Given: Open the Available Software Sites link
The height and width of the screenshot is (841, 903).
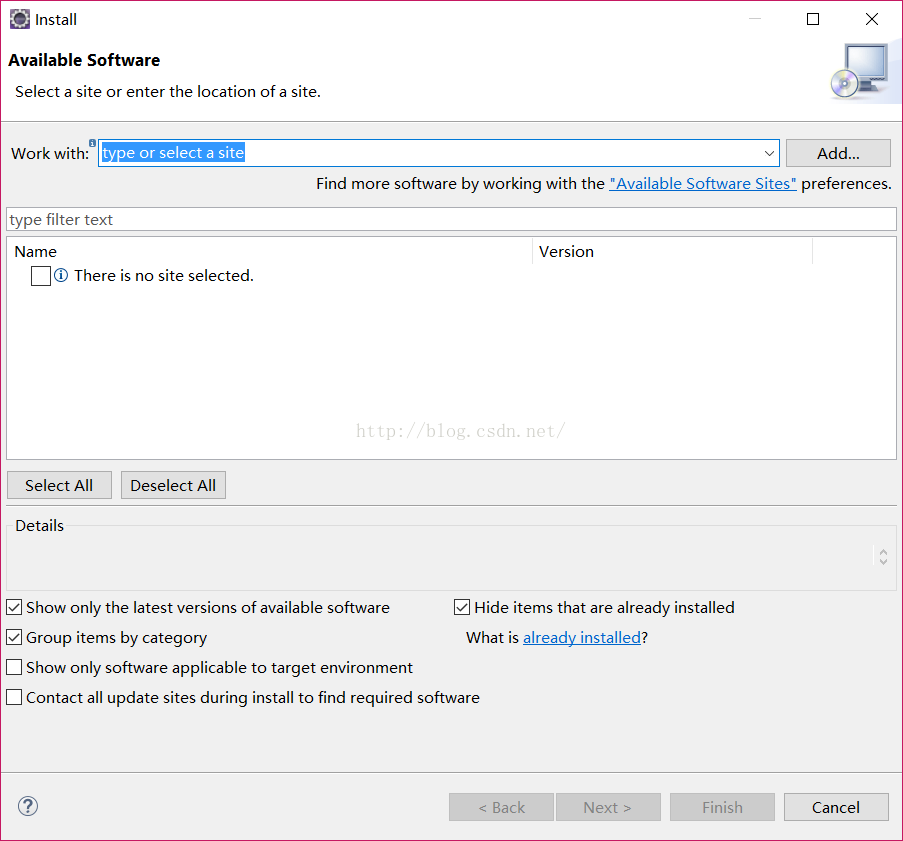Looking at the screenshot, I should click(703, 184).
